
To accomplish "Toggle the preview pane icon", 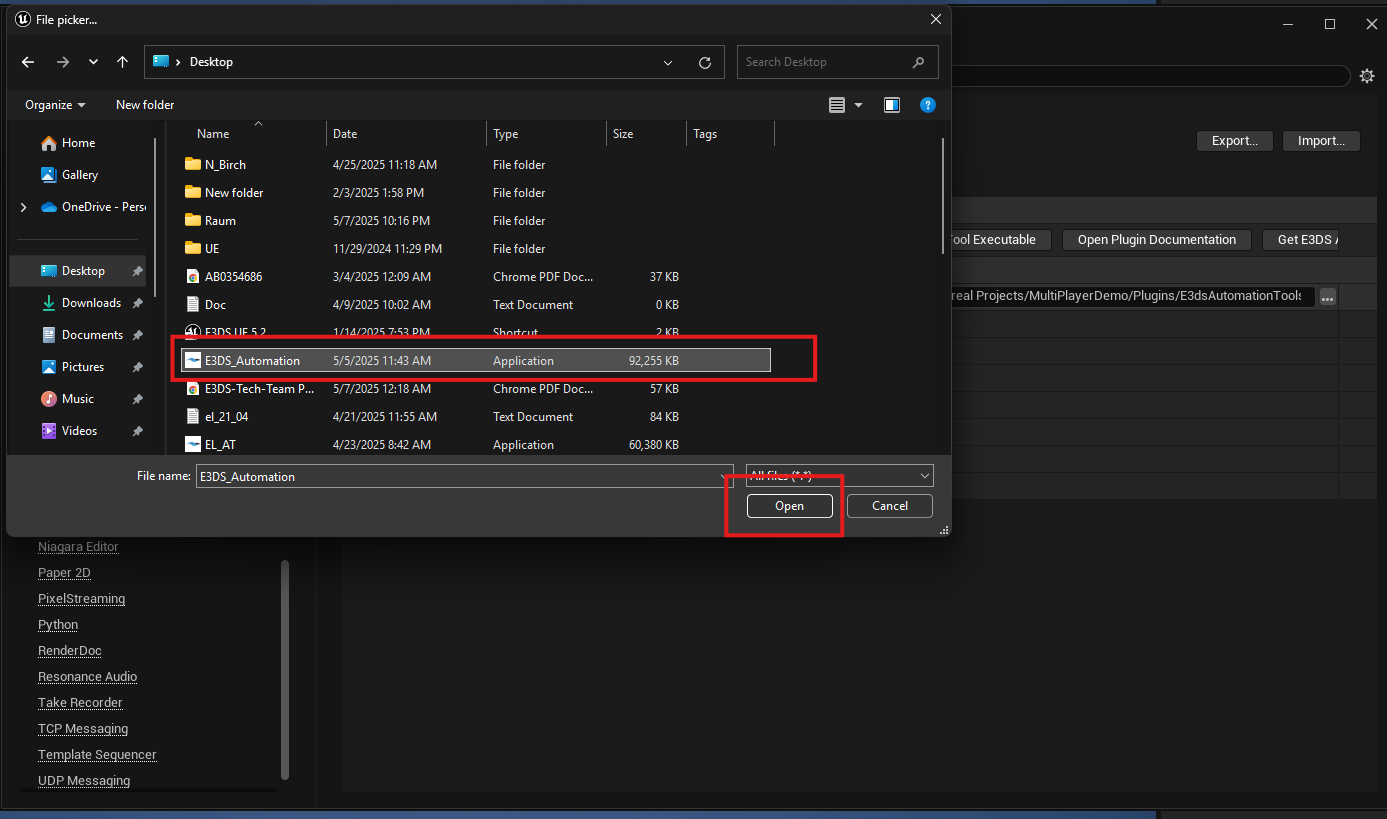I will pyautogui.click(x=892, y=105).
